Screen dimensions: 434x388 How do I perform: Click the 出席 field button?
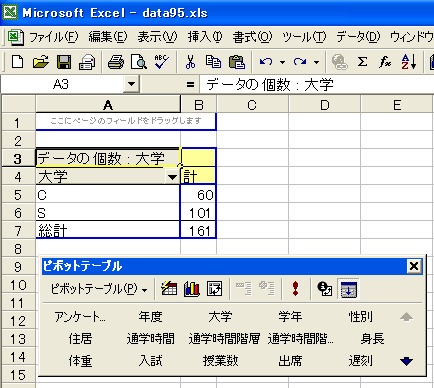290,361
